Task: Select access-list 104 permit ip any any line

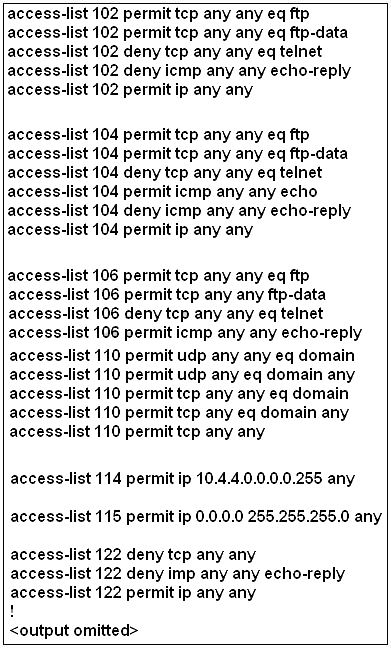Action: [x=130, y=229]
